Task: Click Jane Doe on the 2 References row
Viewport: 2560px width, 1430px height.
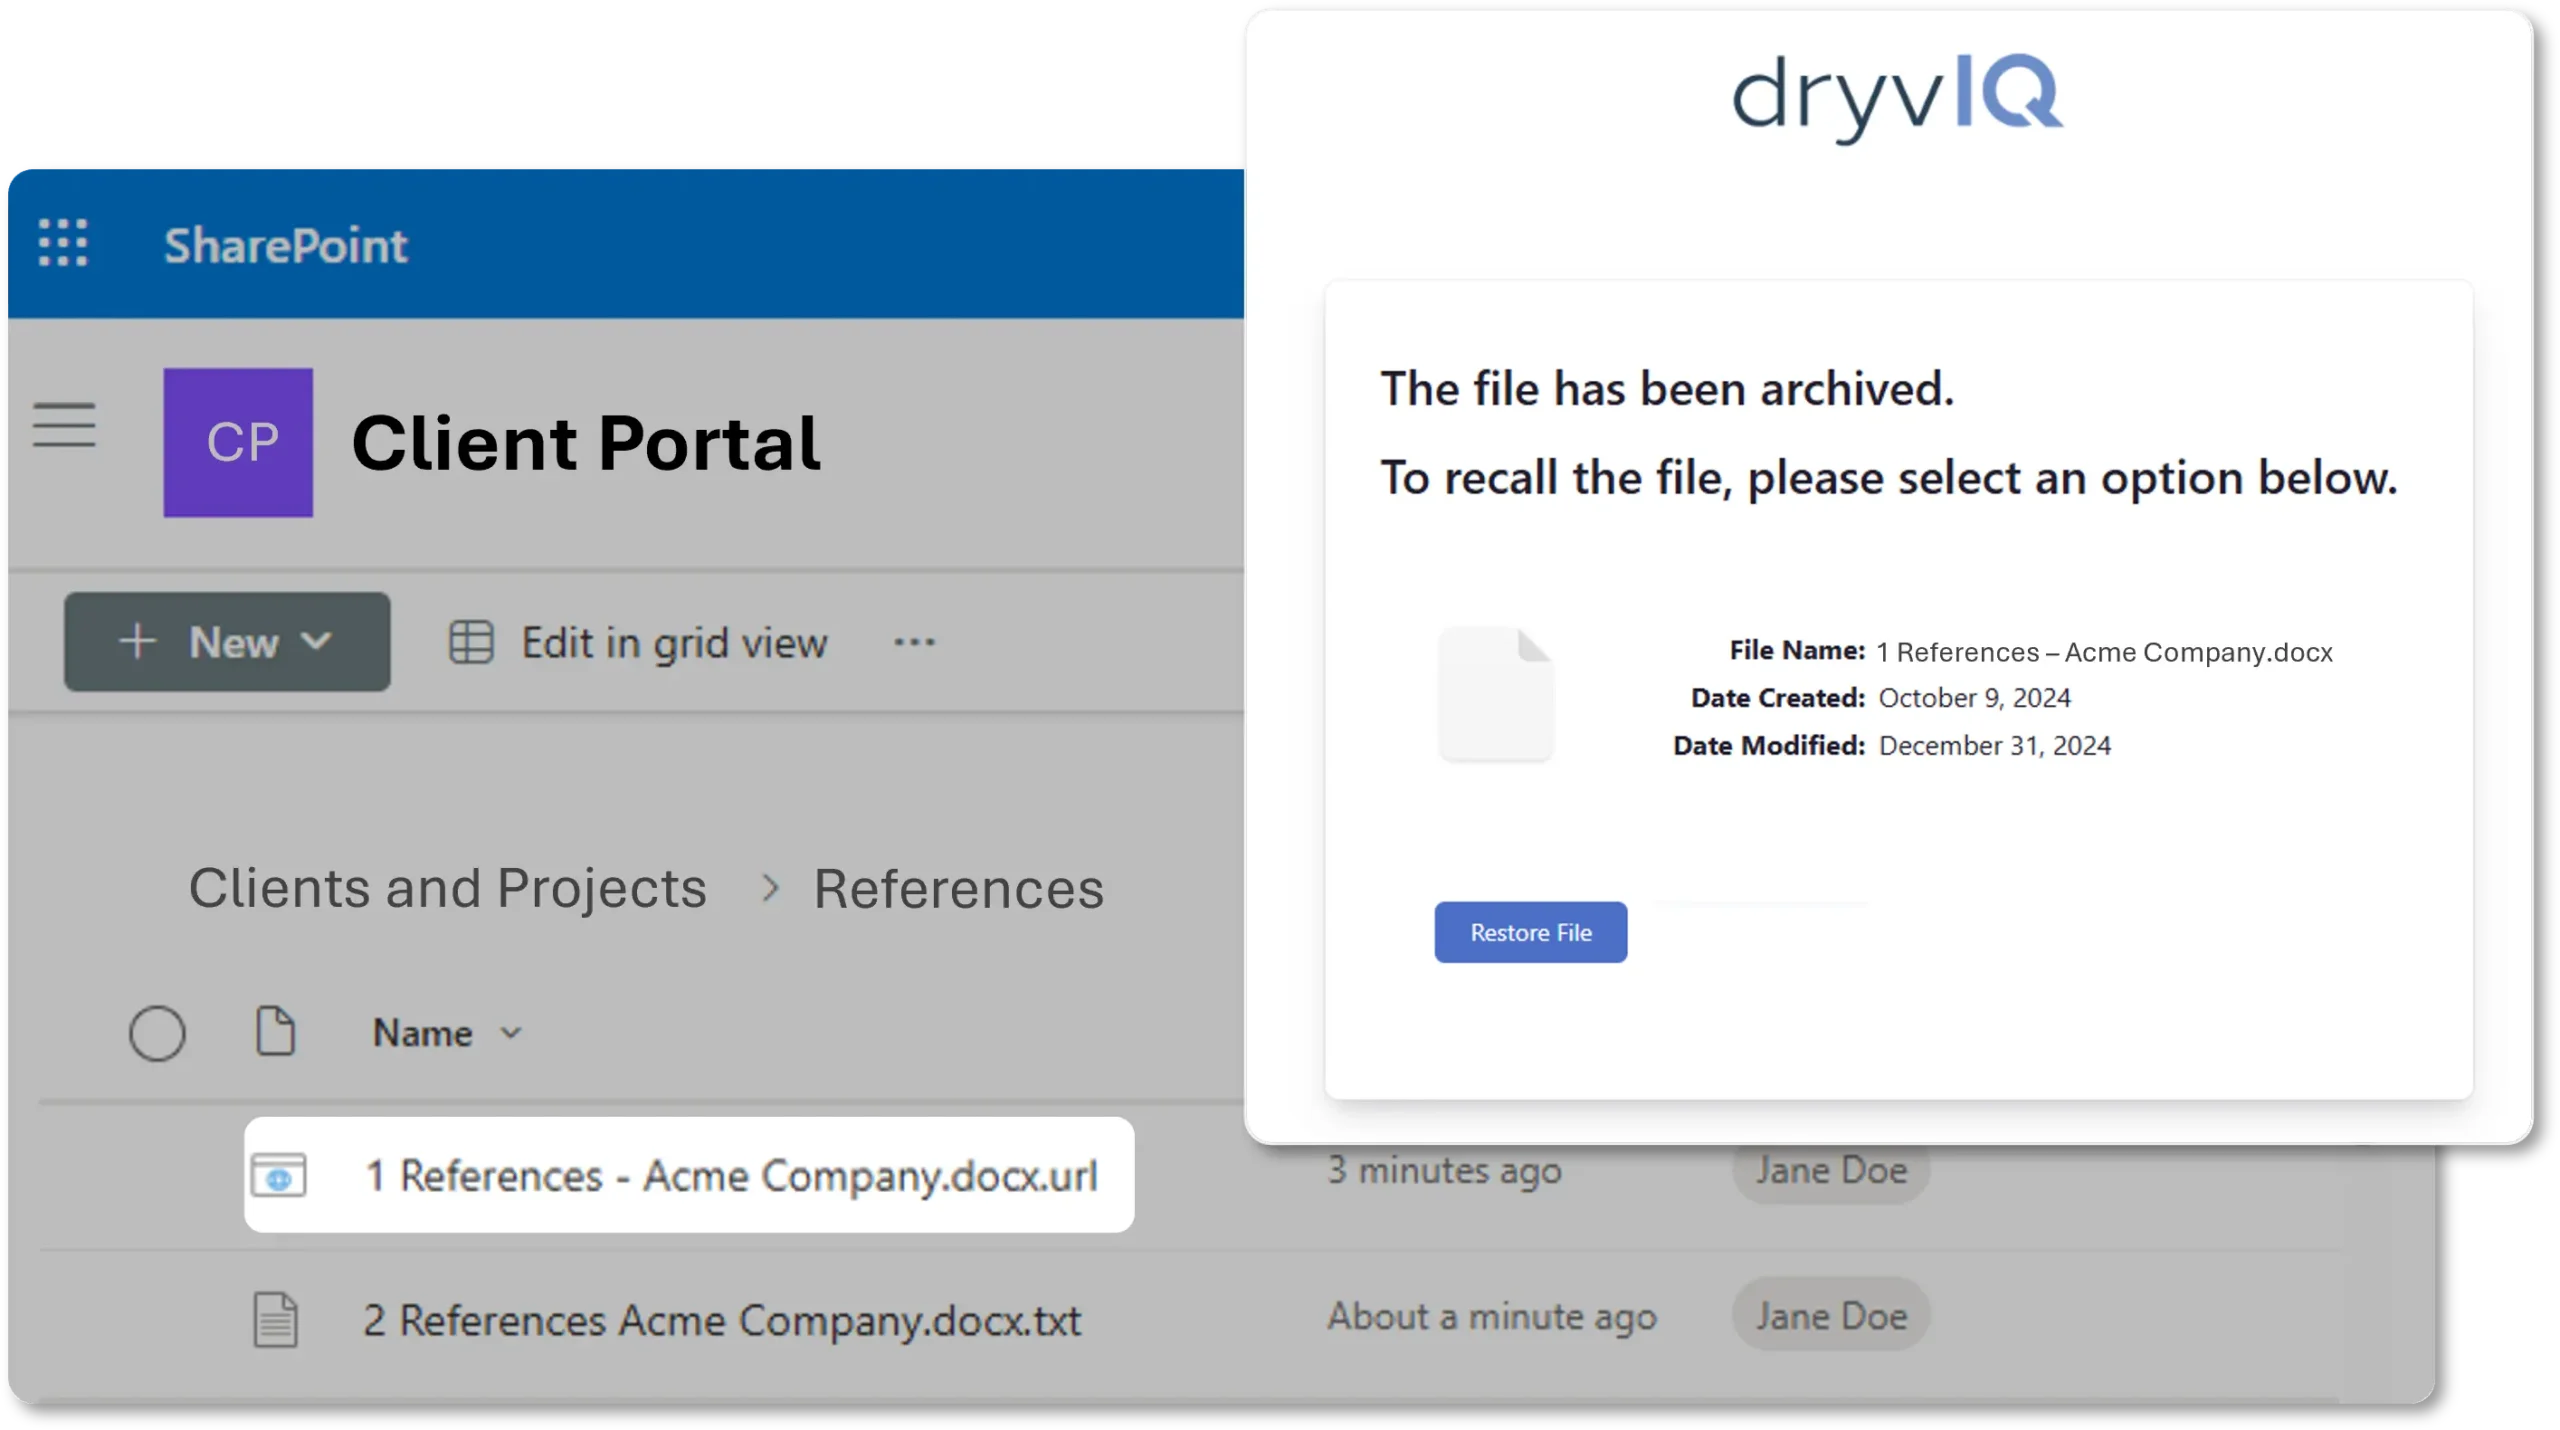Action: (x=1830, y=1315)
